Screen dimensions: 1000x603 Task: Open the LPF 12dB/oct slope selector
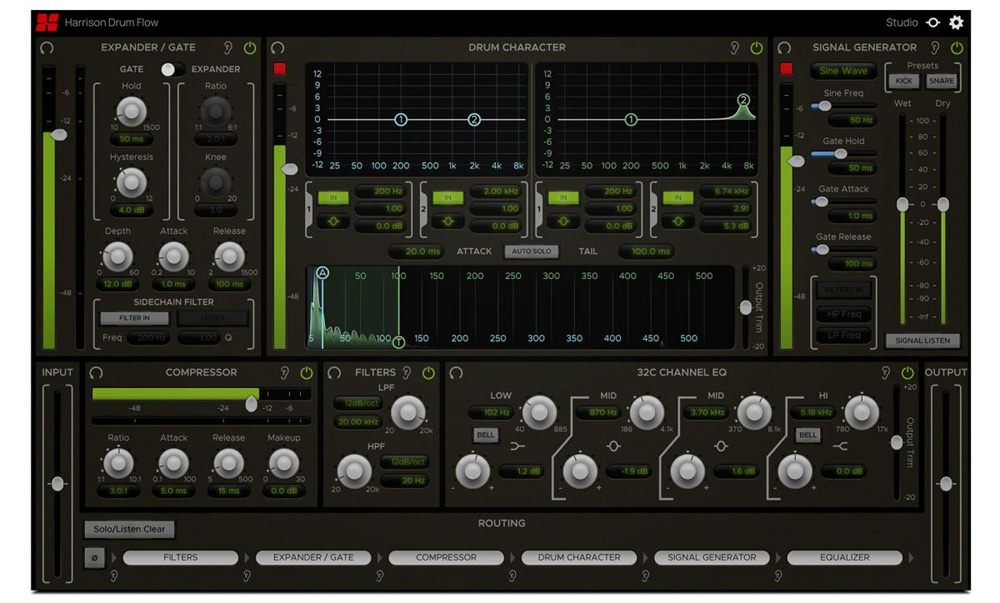coord(357,402)
